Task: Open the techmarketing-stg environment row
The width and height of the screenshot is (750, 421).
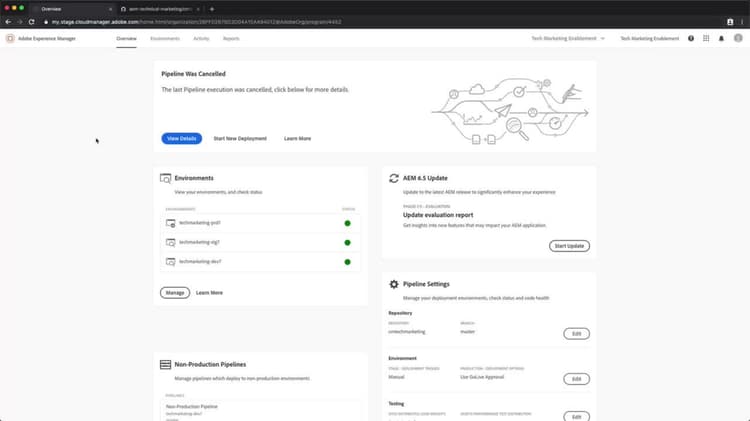Action: click(260, 243)
